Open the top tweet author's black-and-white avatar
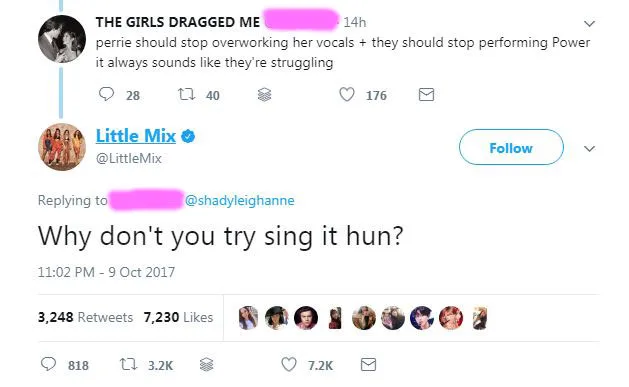629x387 pixels. (x=62, y=39)
